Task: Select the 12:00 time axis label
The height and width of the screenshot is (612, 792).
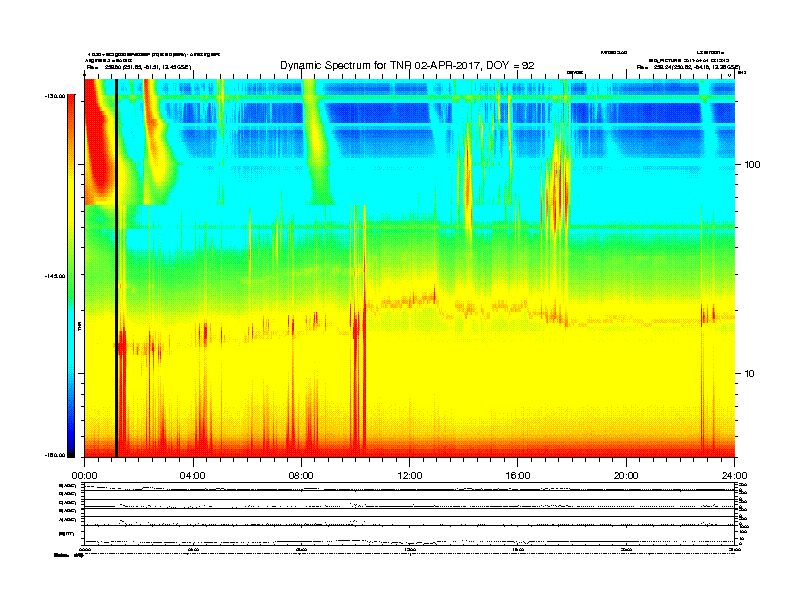Action: (x=410, y=476)
